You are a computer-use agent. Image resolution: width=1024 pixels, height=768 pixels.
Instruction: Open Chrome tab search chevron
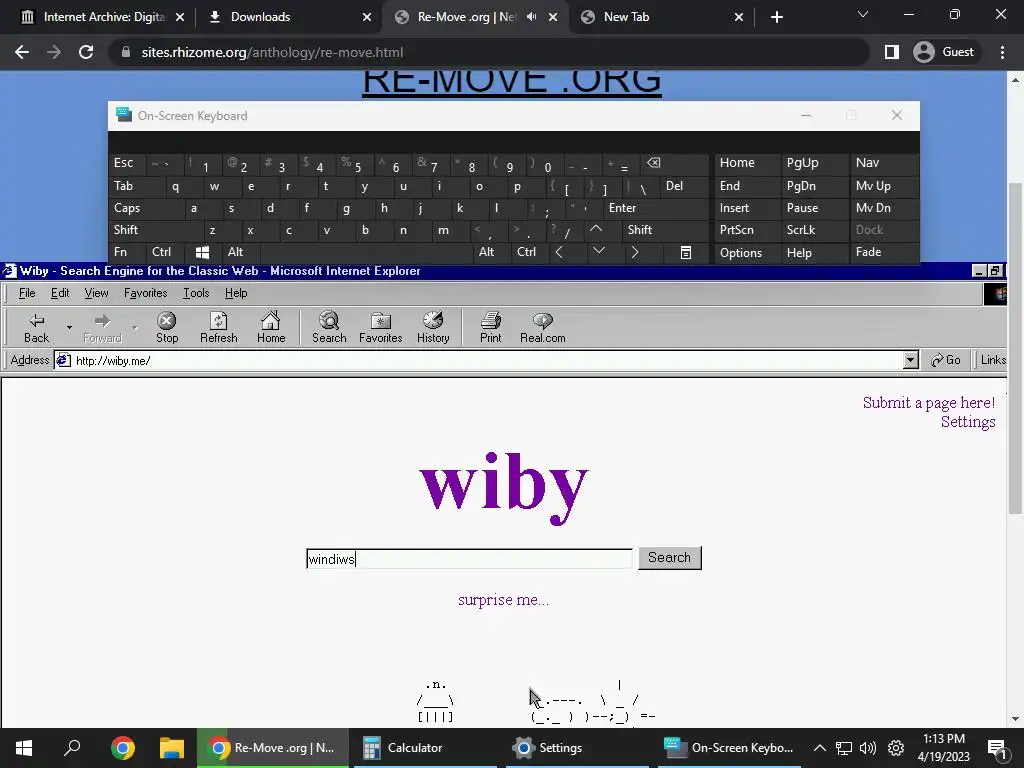[x=863, y=15]
